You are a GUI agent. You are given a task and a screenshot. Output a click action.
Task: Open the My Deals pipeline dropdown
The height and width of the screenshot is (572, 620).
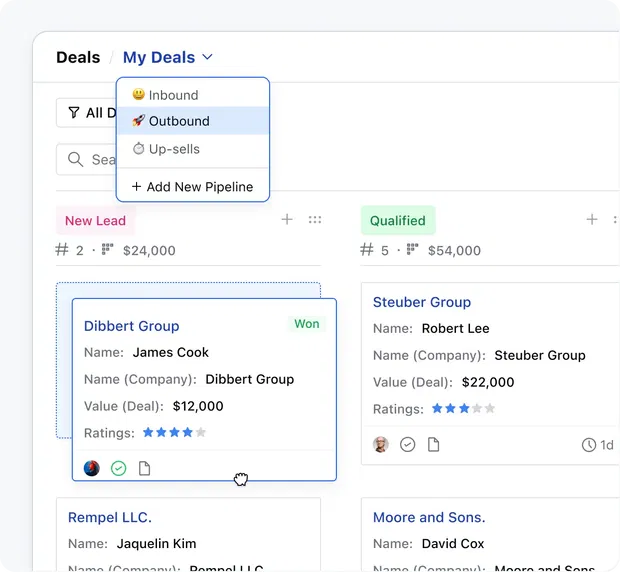(x=168, y=58)
